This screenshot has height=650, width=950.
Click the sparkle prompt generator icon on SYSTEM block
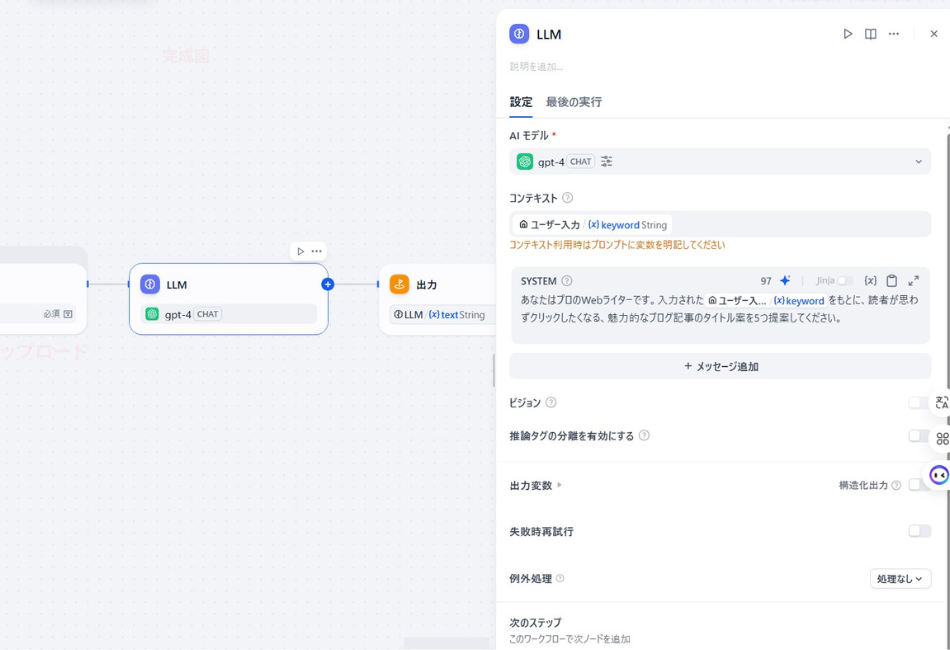pos(786,280)
